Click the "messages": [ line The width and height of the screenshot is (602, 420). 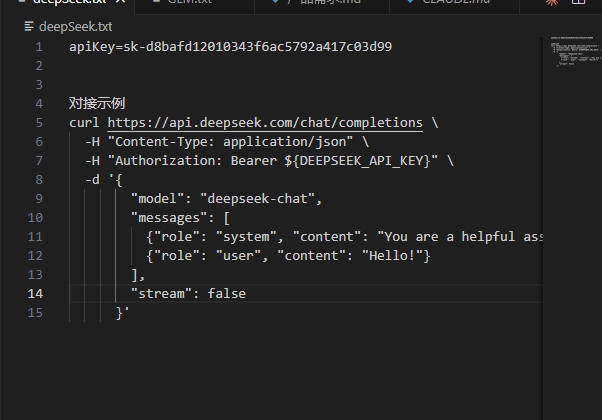(180, 218)
